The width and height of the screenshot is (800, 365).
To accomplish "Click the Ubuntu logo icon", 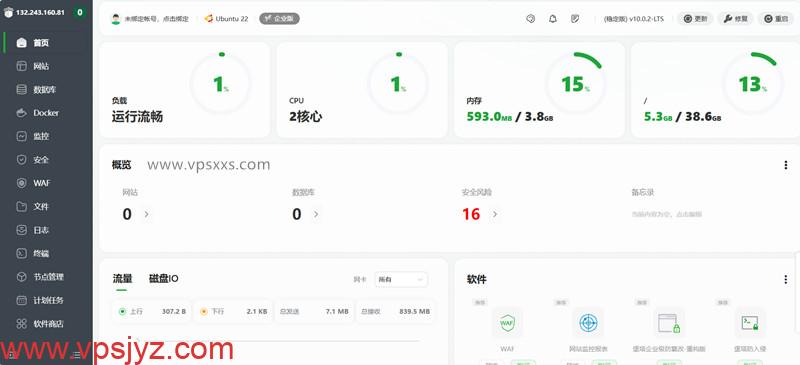I will [x=209, y=18].
